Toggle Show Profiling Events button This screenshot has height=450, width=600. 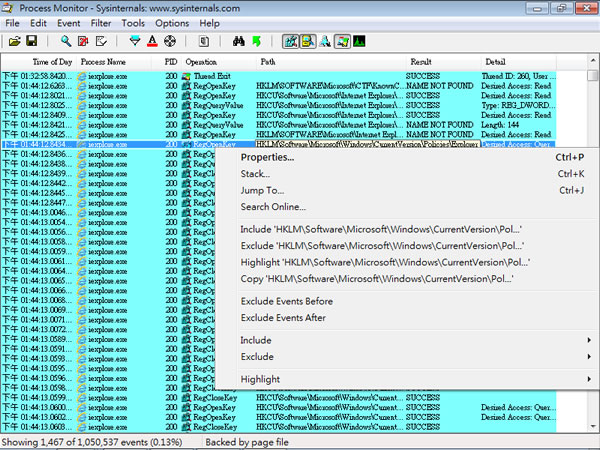click(x=359, y=41)
